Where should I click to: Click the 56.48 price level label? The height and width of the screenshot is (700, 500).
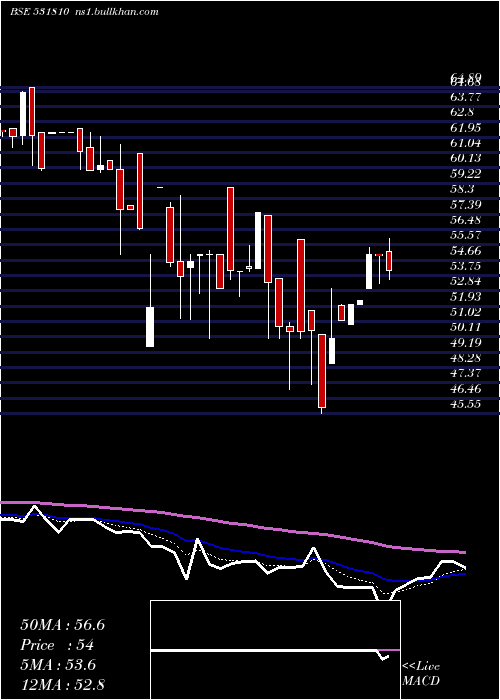coord(466,220)
